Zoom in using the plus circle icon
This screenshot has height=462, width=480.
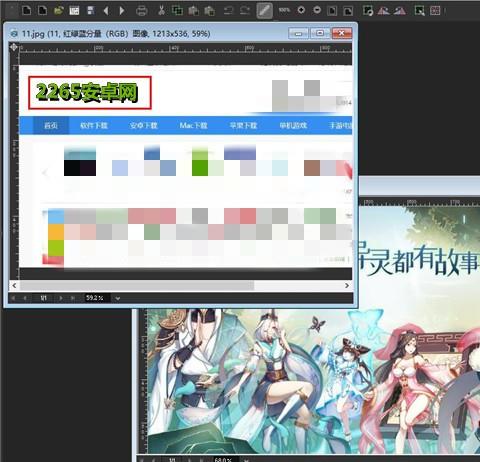(301, 10)
